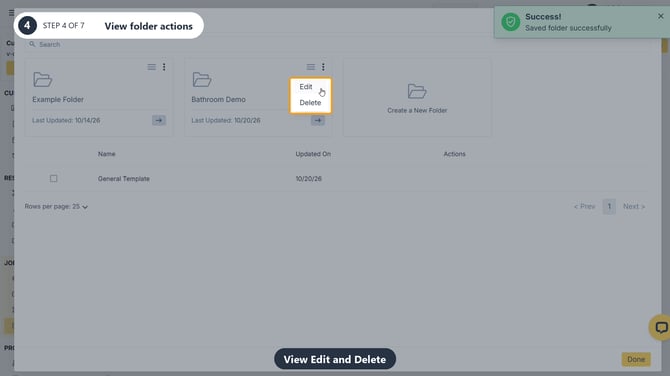Click the Bathroom Demo folder icon
This screenshot has width=670, height=376.
coord(202,79)
